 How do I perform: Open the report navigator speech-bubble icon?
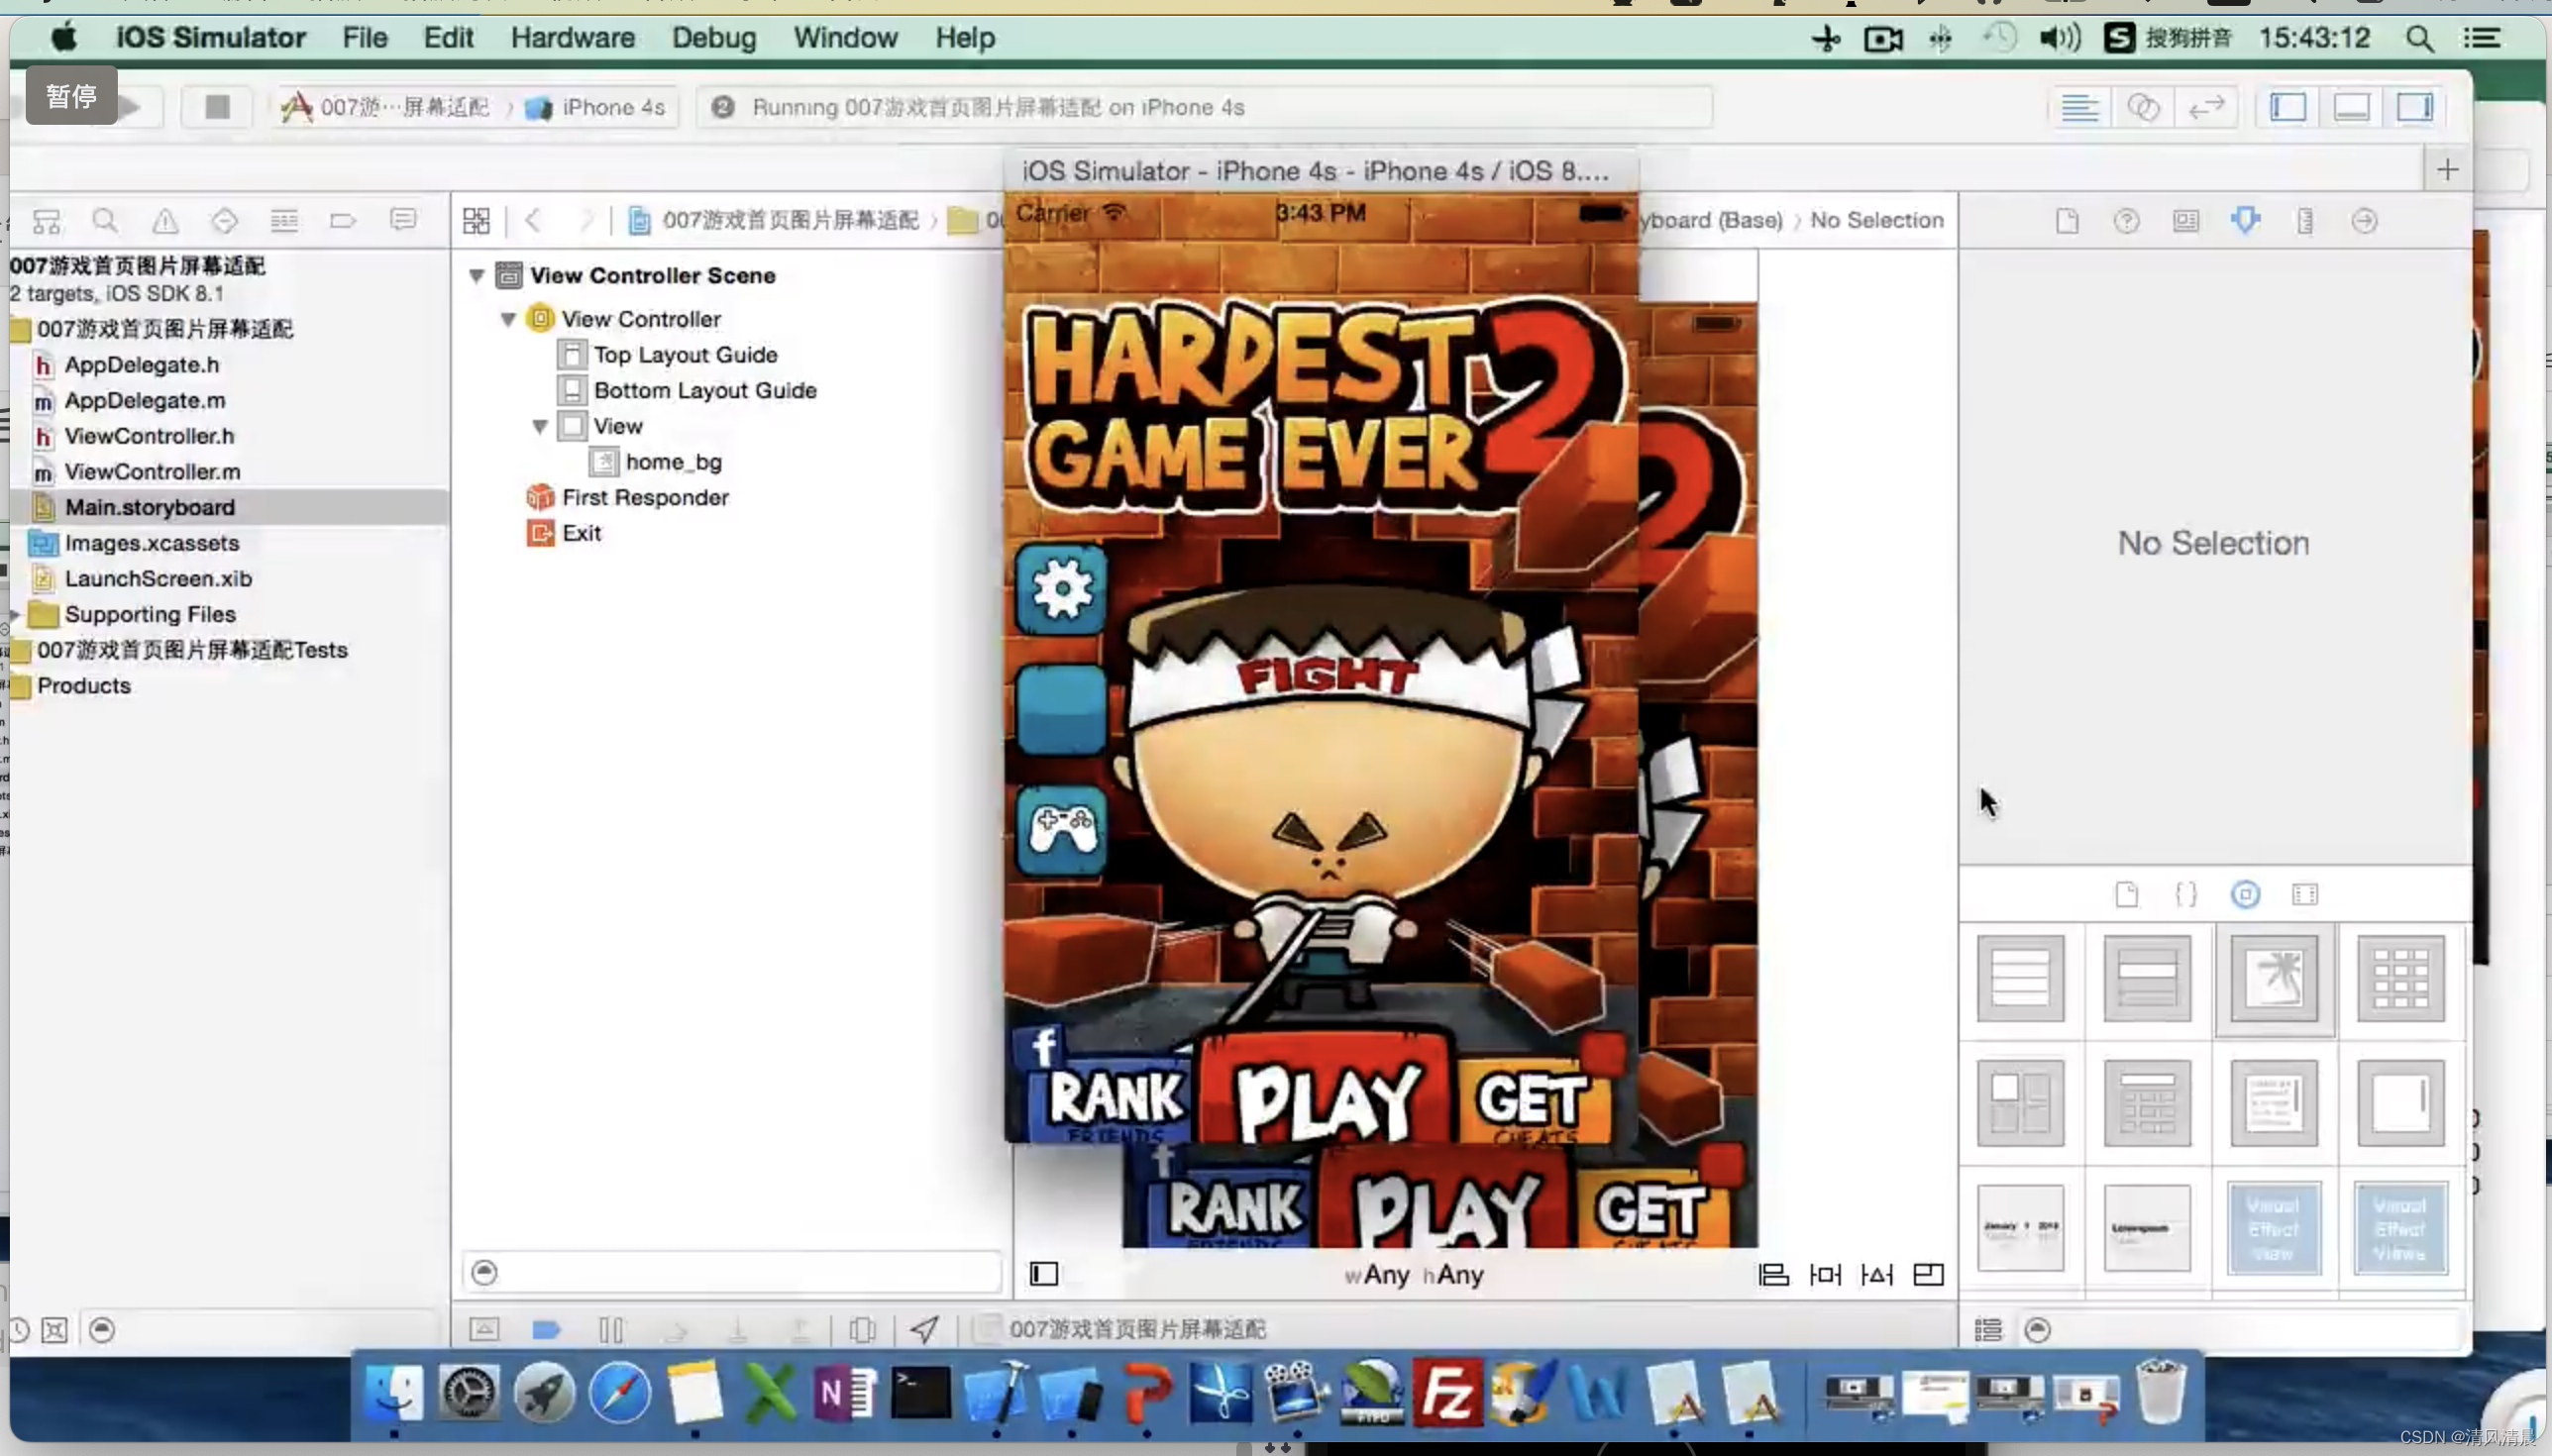click(x=403, y=221)
